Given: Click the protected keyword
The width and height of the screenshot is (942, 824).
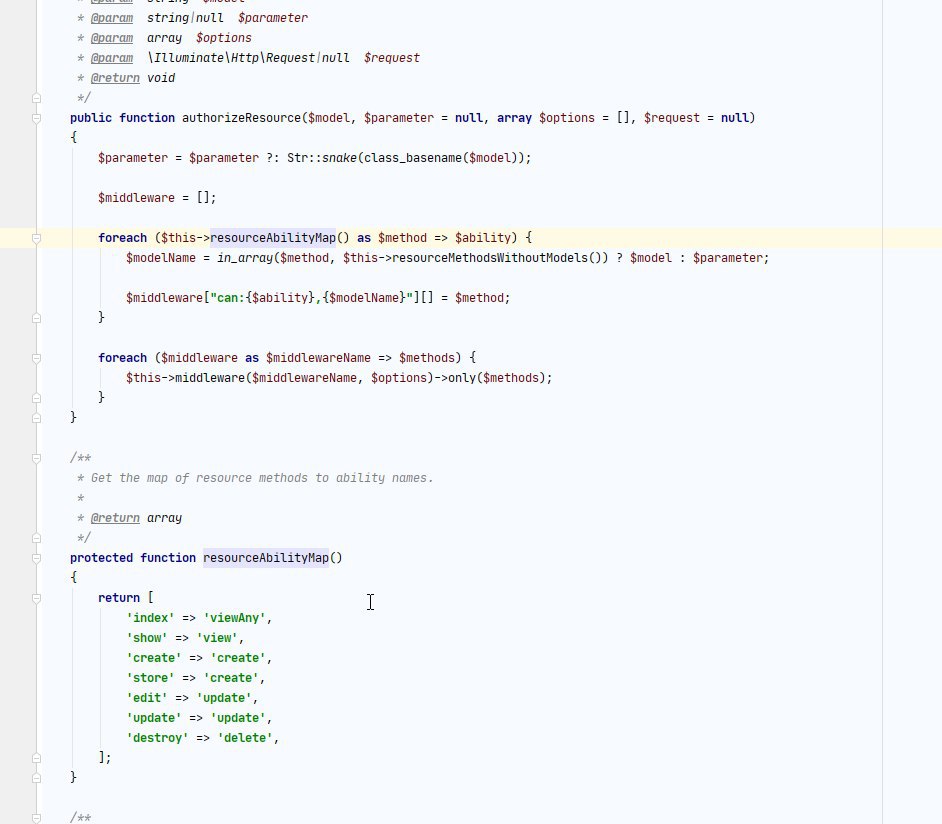Looking at the screenshot, I should tap(101, 558).
